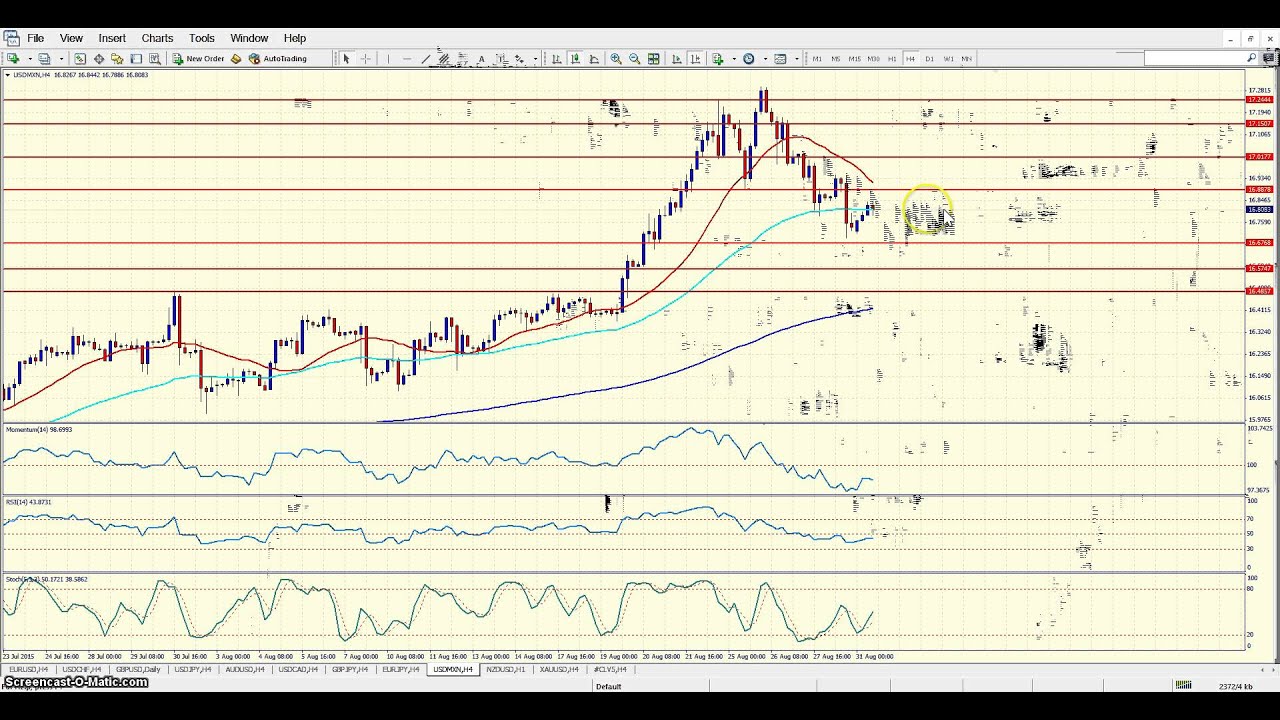The image size is (1280, 720).
Task: Switch chart to line chart mode
Action: [x=594, y=59]
